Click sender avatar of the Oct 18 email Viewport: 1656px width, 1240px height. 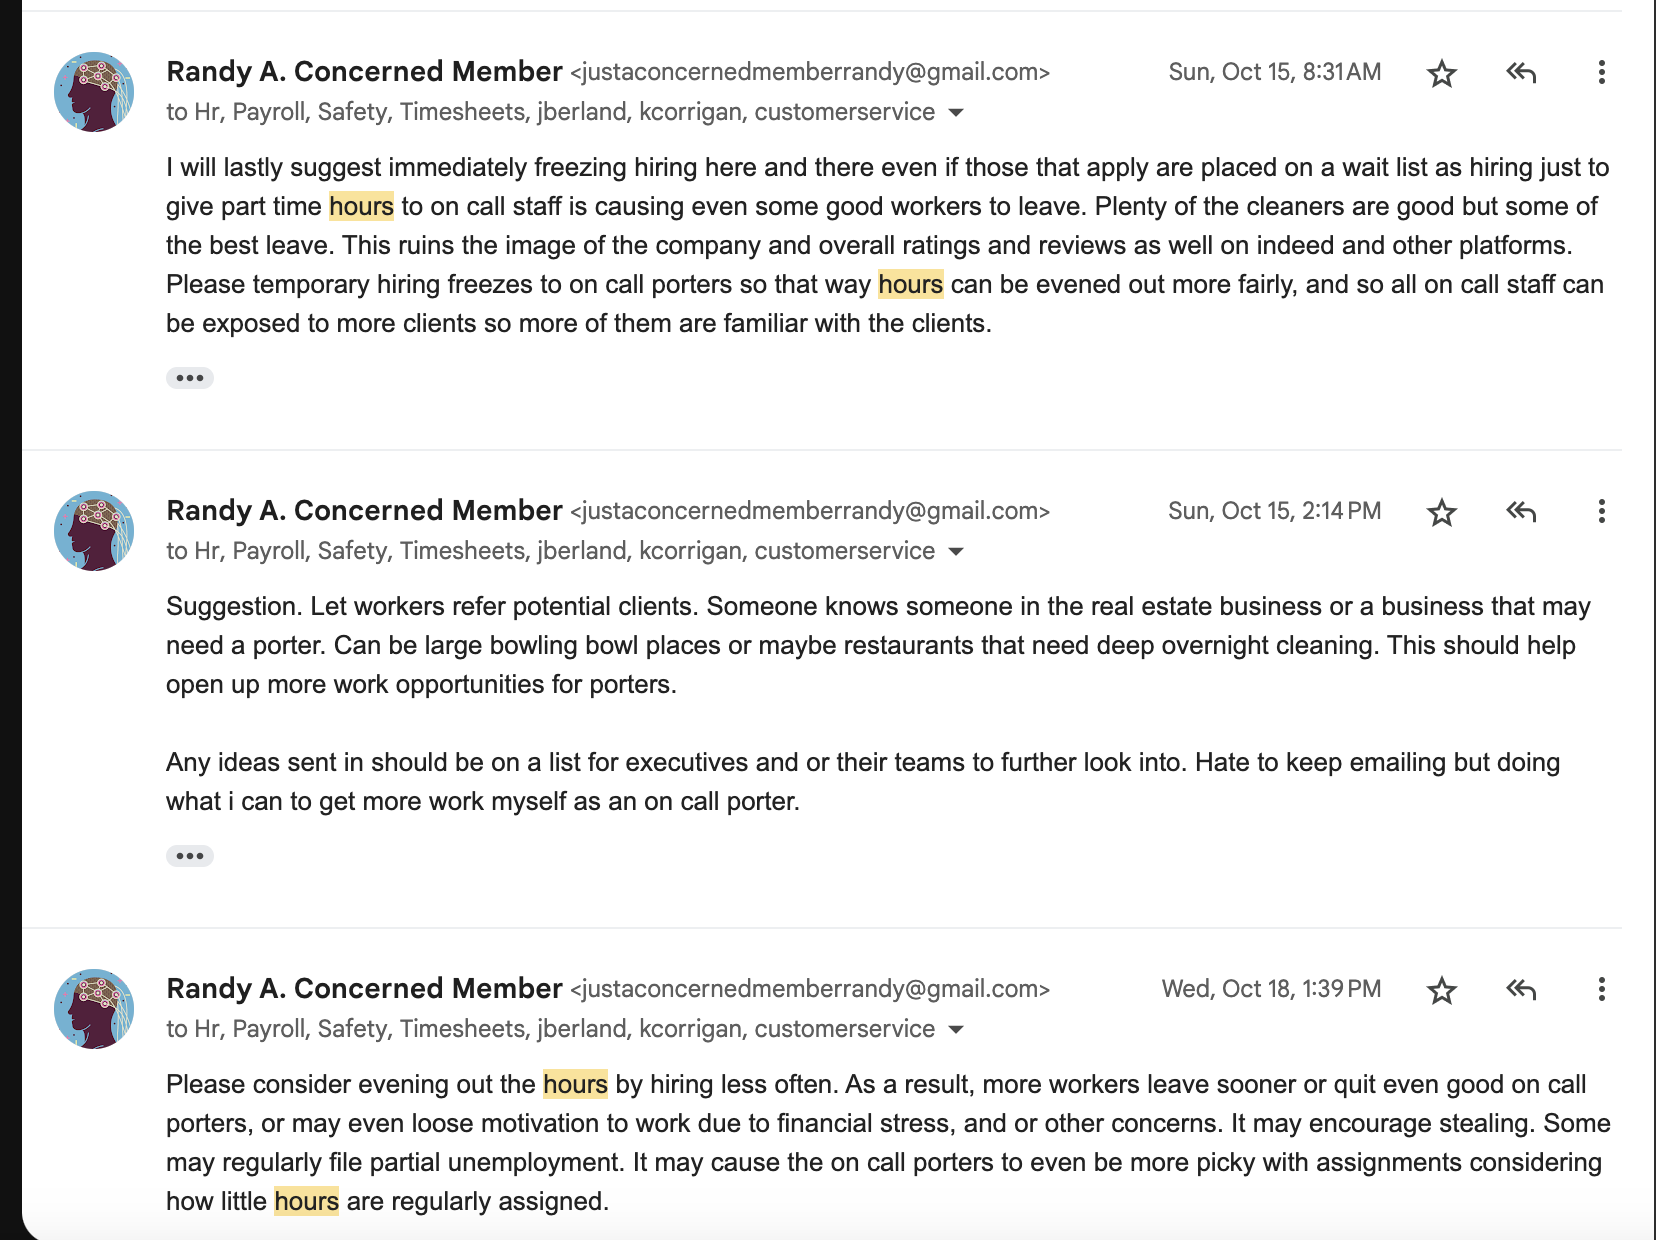pyautogui.click(x=94, y=1009)
